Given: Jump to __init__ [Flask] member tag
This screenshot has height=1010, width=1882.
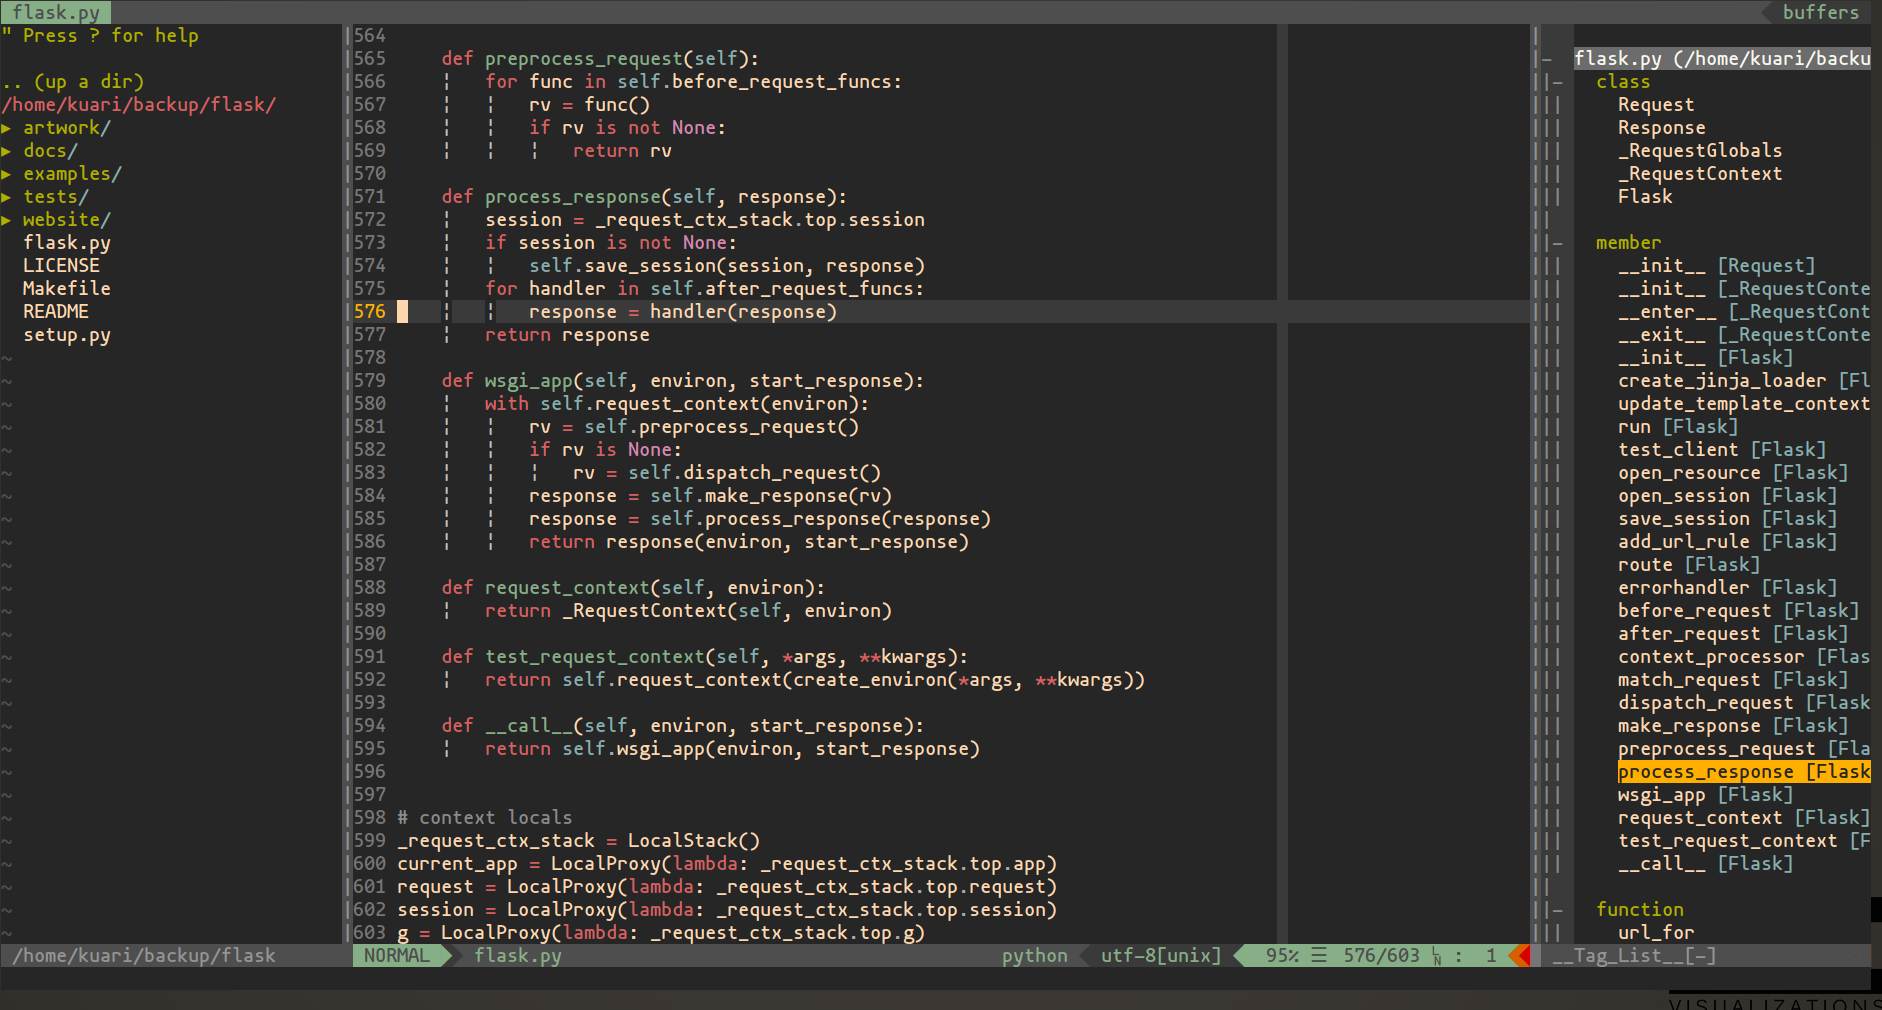Looking at the screenshot, I should tap(1706, 358).
